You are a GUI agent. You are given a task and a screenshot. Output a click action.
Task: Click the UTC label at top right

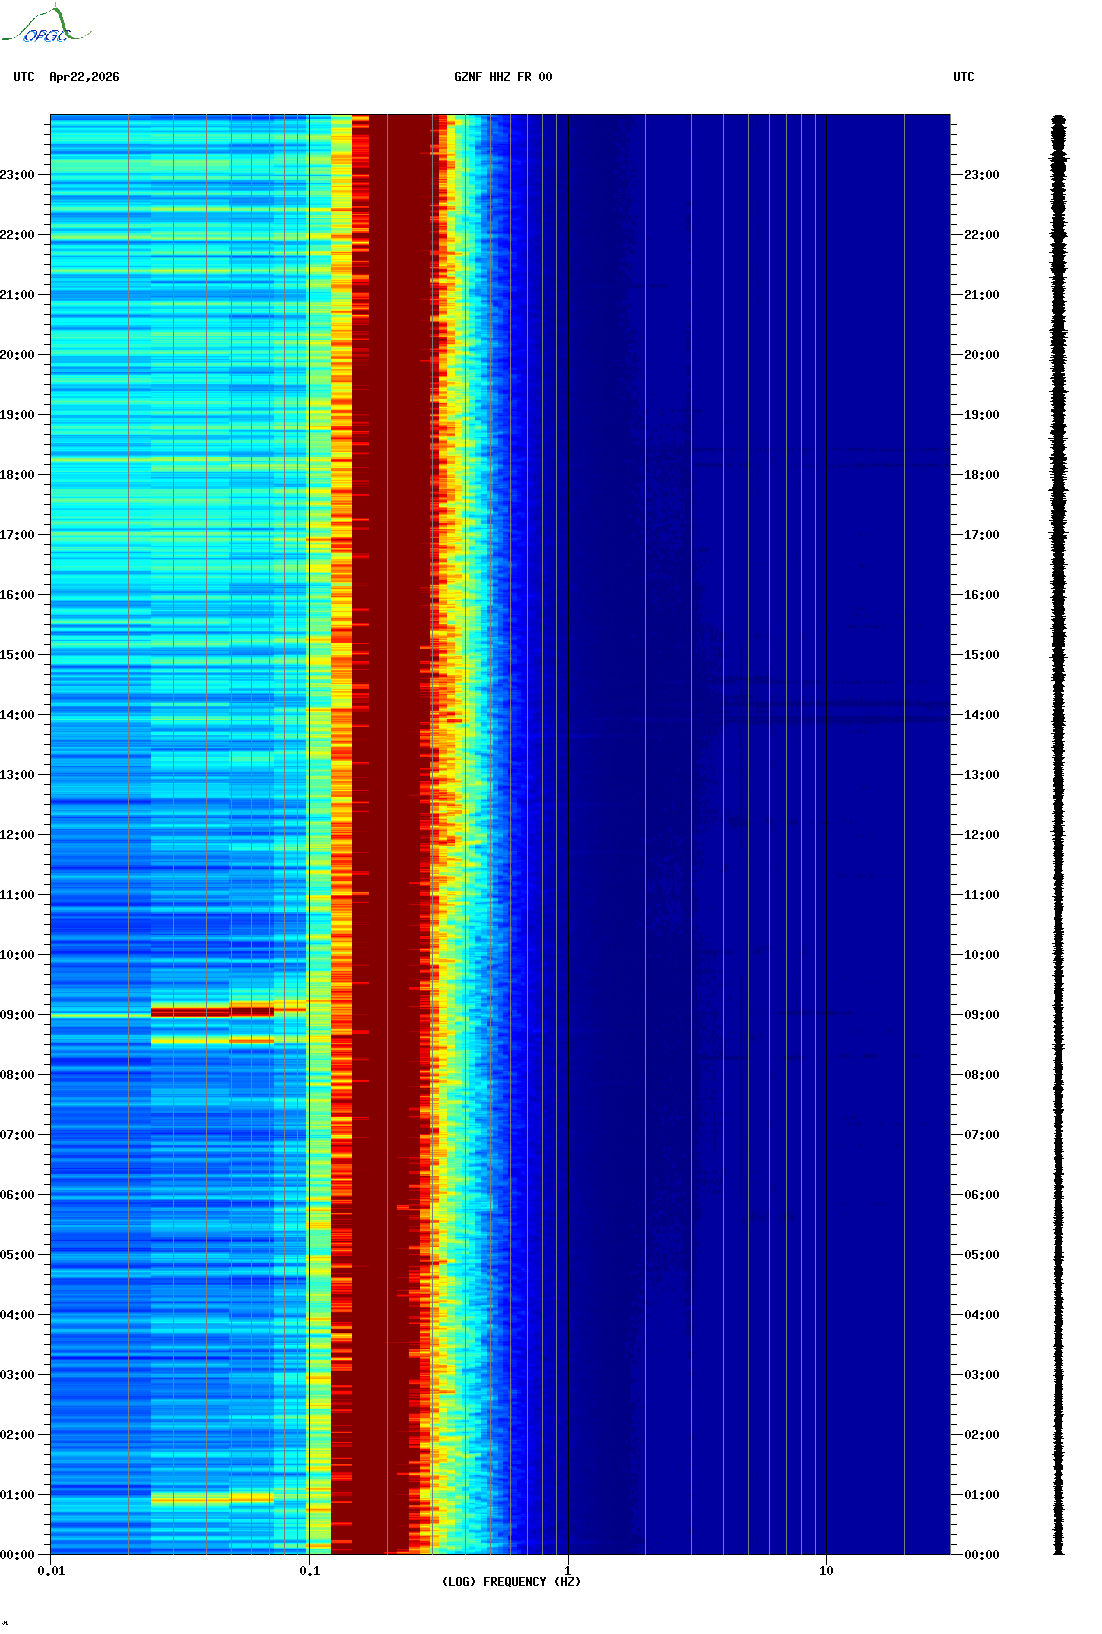pyautogui.click(x=963, y=77)
